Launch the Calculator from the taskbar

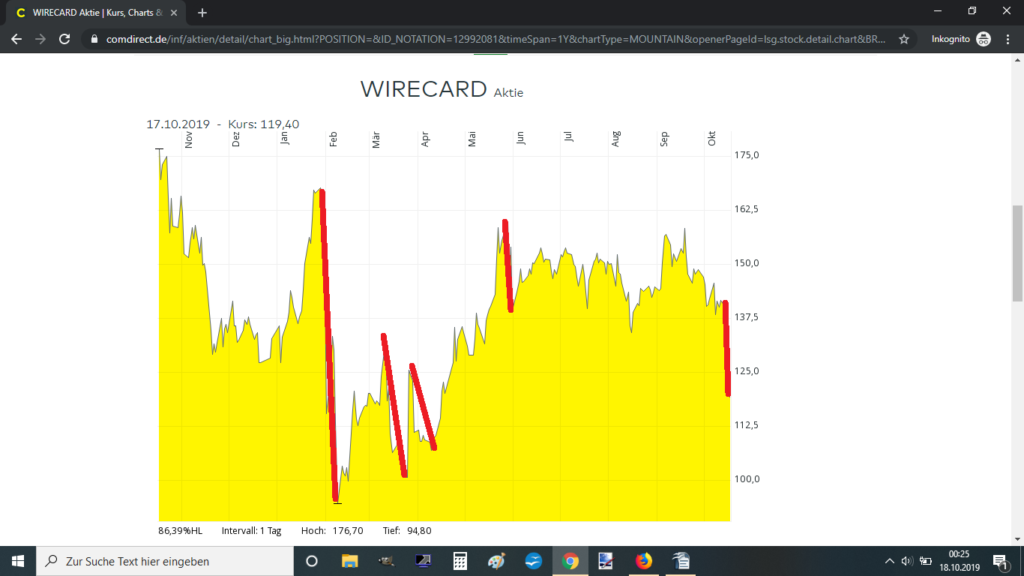(x=460, y=560)
